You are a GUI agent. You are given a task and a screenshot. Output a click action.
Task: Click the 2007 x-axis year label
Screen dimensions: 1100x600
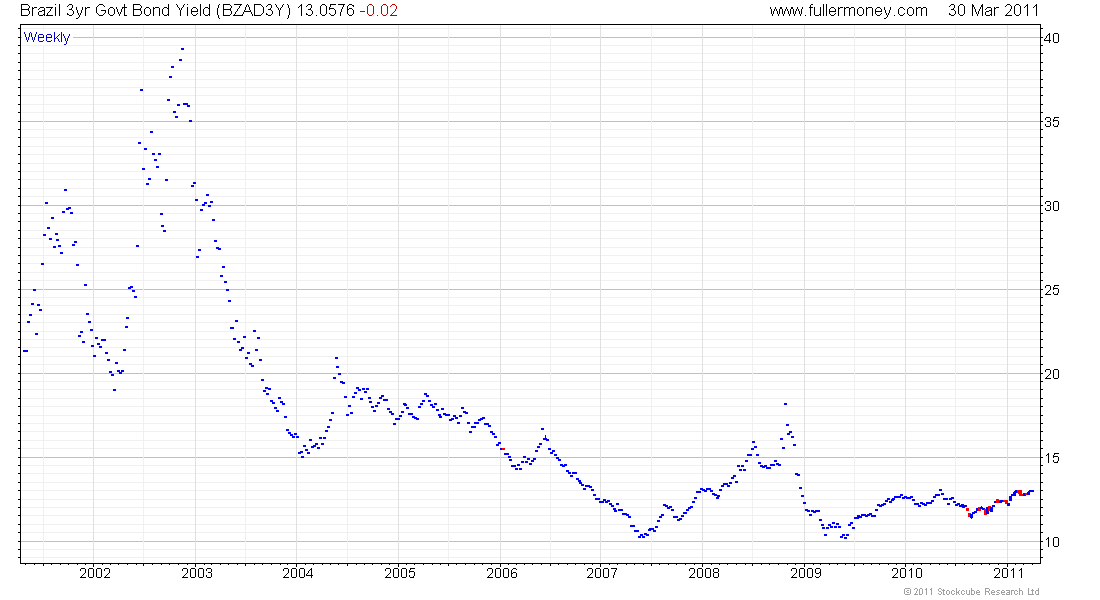click(x=602, y=573)
